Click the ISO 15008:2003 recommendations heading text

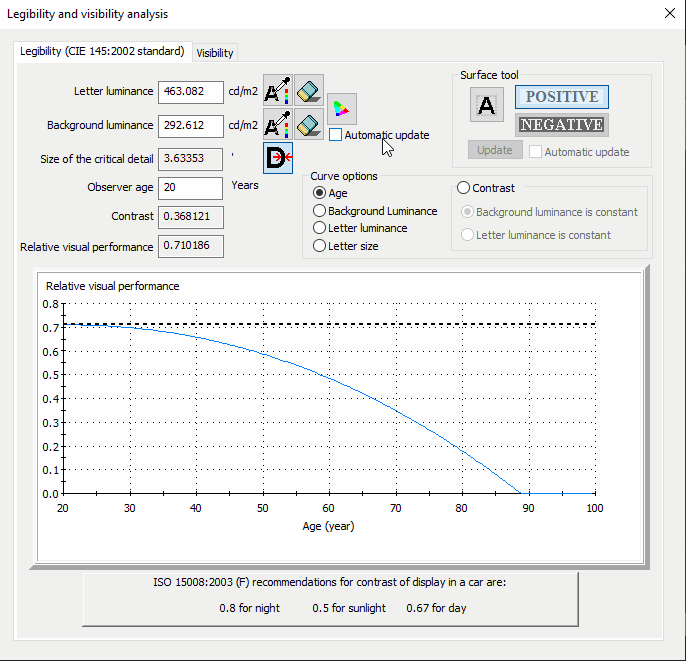point(329,582)
